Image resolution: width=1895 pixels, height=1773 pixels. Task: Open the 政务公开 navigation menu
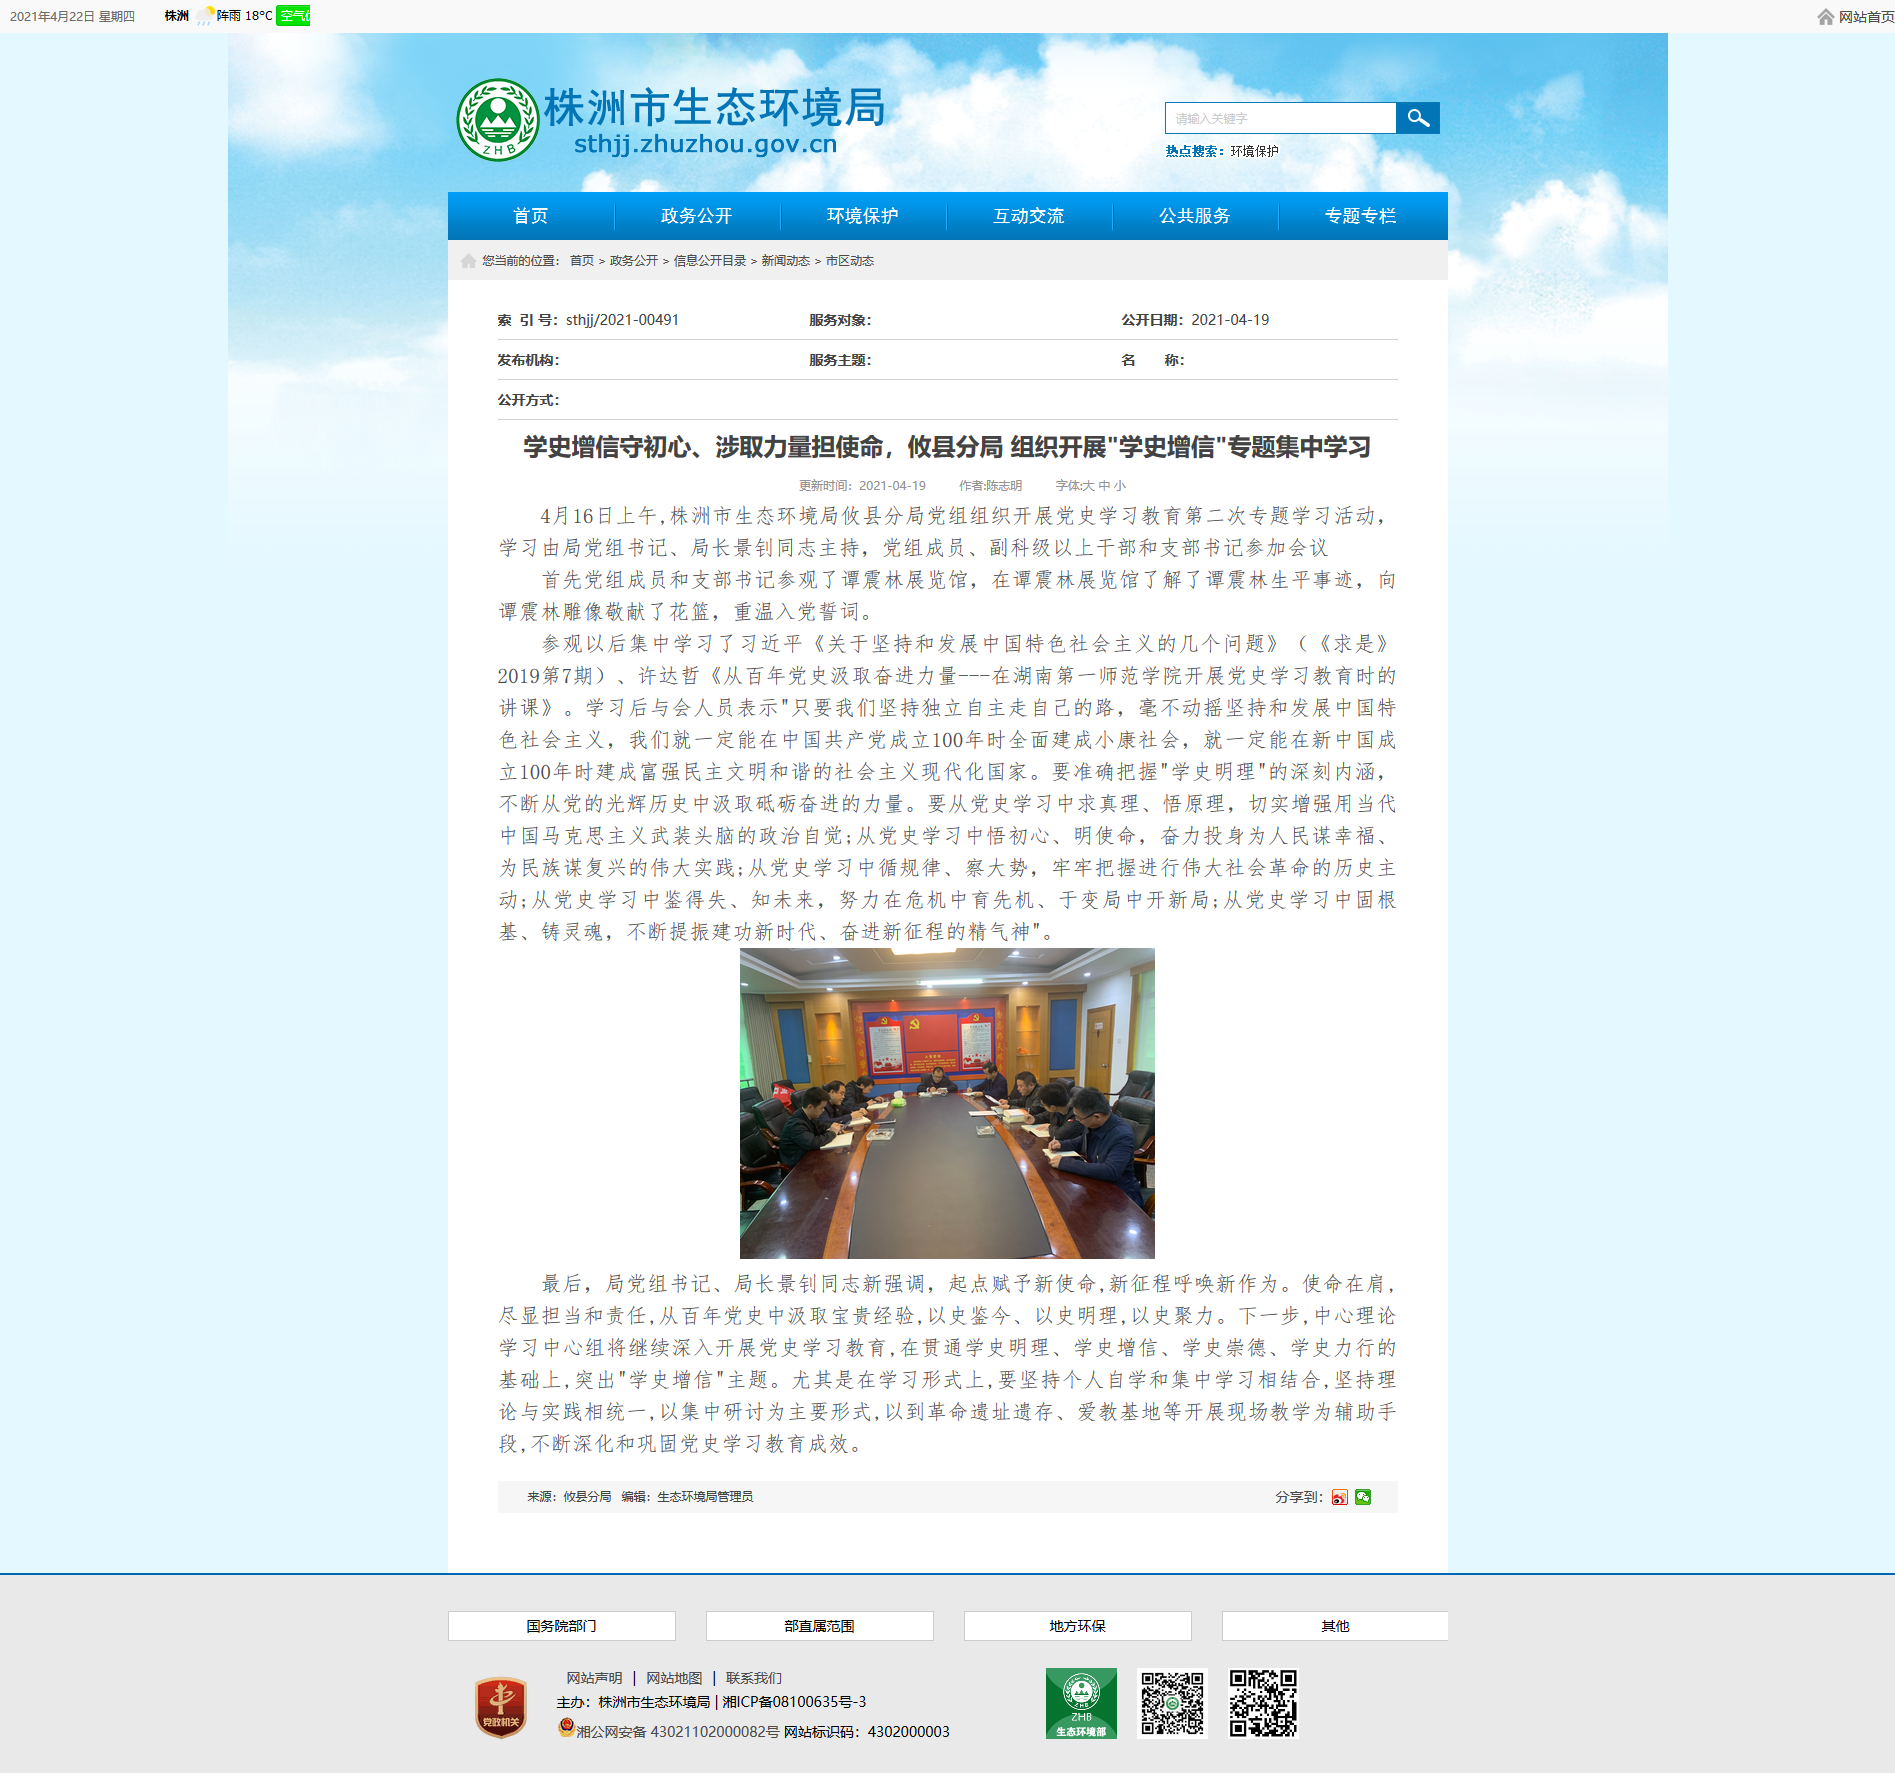tap(696, 216)
